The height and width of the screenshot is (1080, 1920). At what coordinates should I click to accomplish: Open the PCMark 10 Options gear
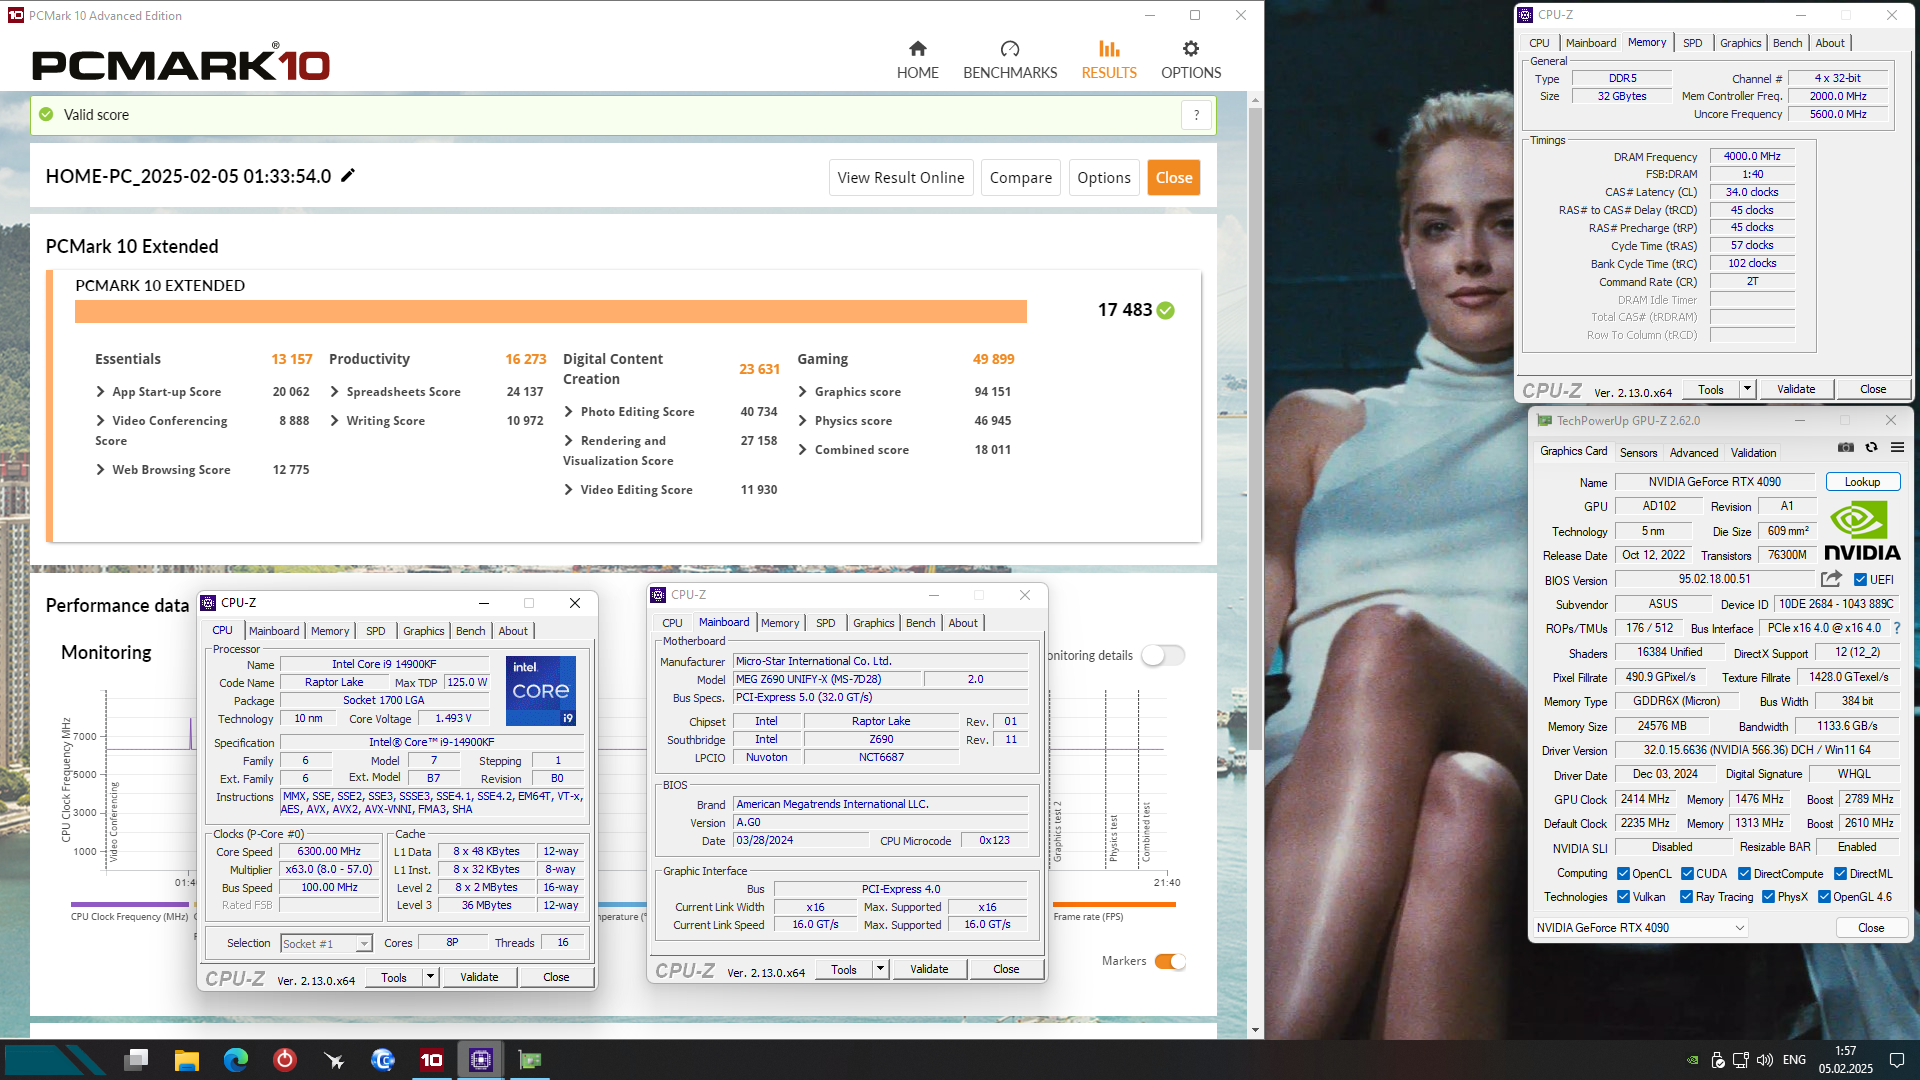pyautogui.click(x=1190, y=49)
